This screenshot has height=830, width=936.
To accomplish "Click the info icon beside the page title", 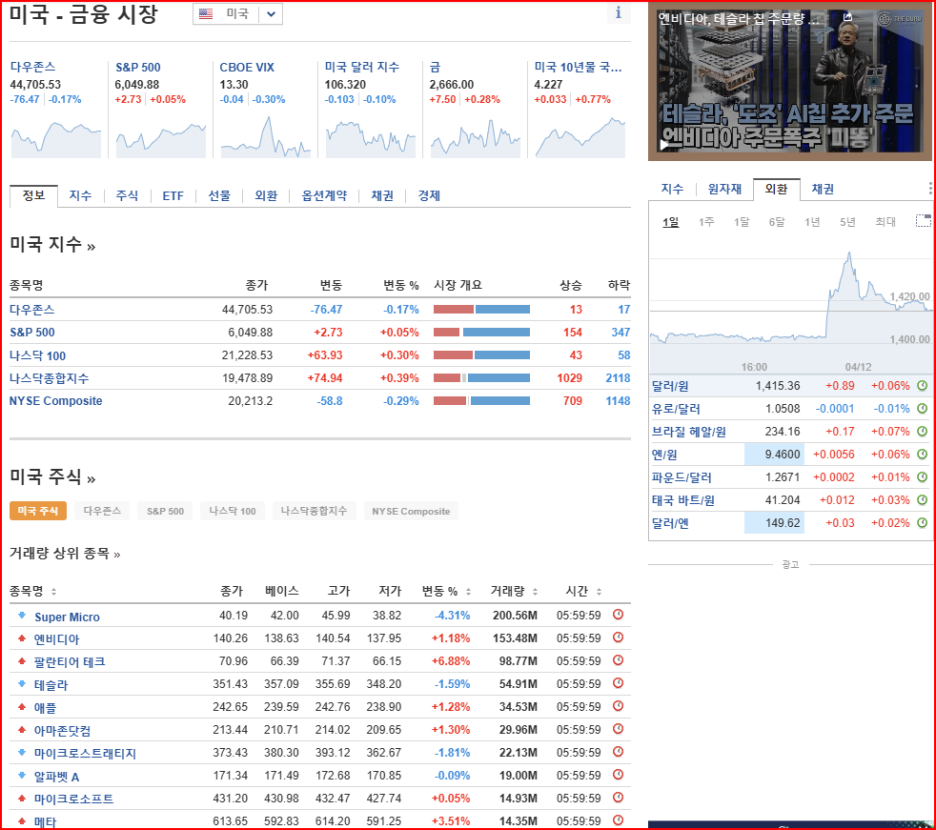I will click(618, 13).
